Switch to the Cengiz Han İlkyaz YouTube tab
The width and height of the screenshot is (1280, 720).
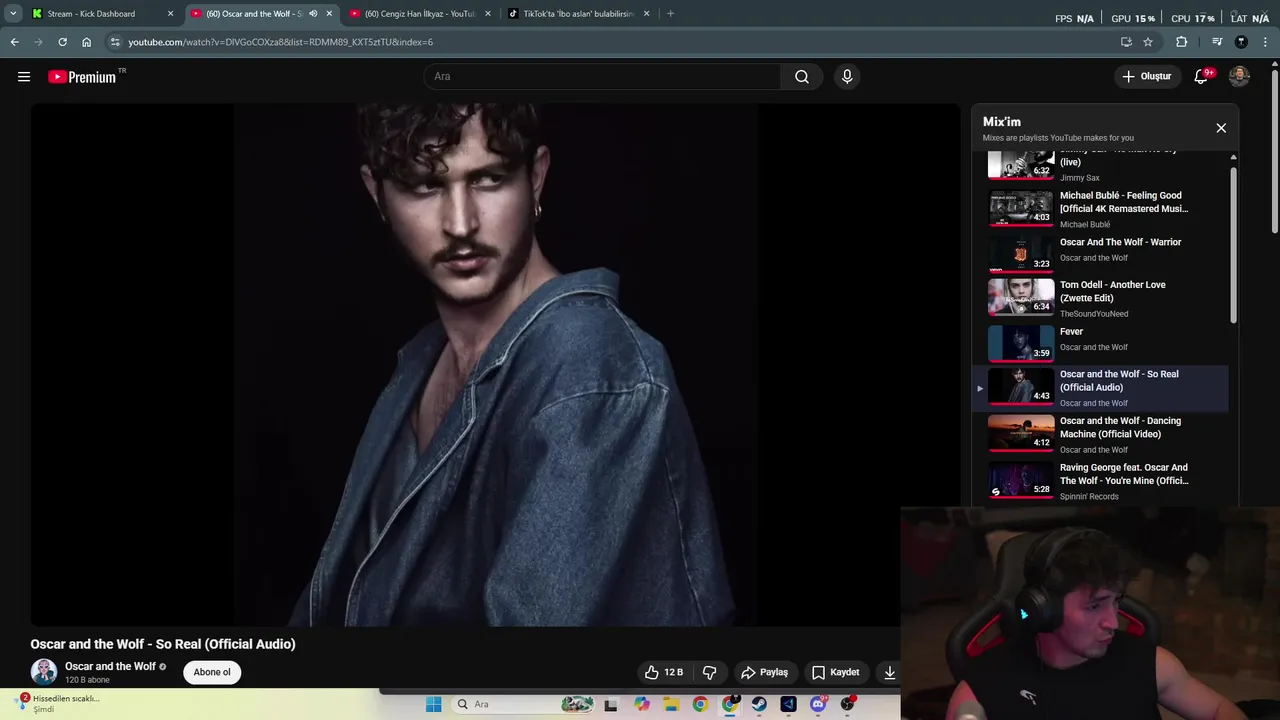coord(420,14)
